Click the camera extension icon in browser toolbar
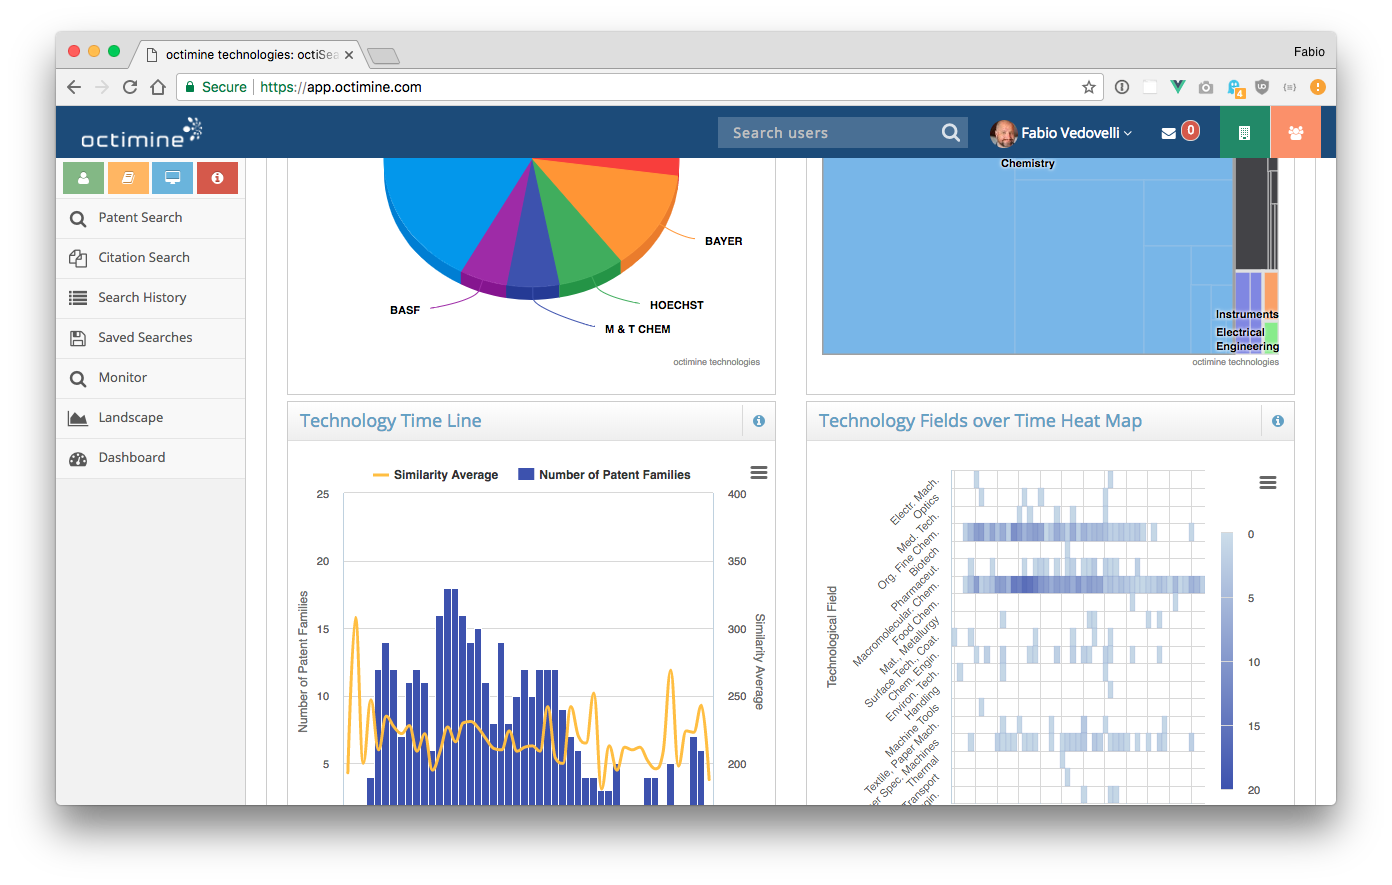 tap(1206, 87)
